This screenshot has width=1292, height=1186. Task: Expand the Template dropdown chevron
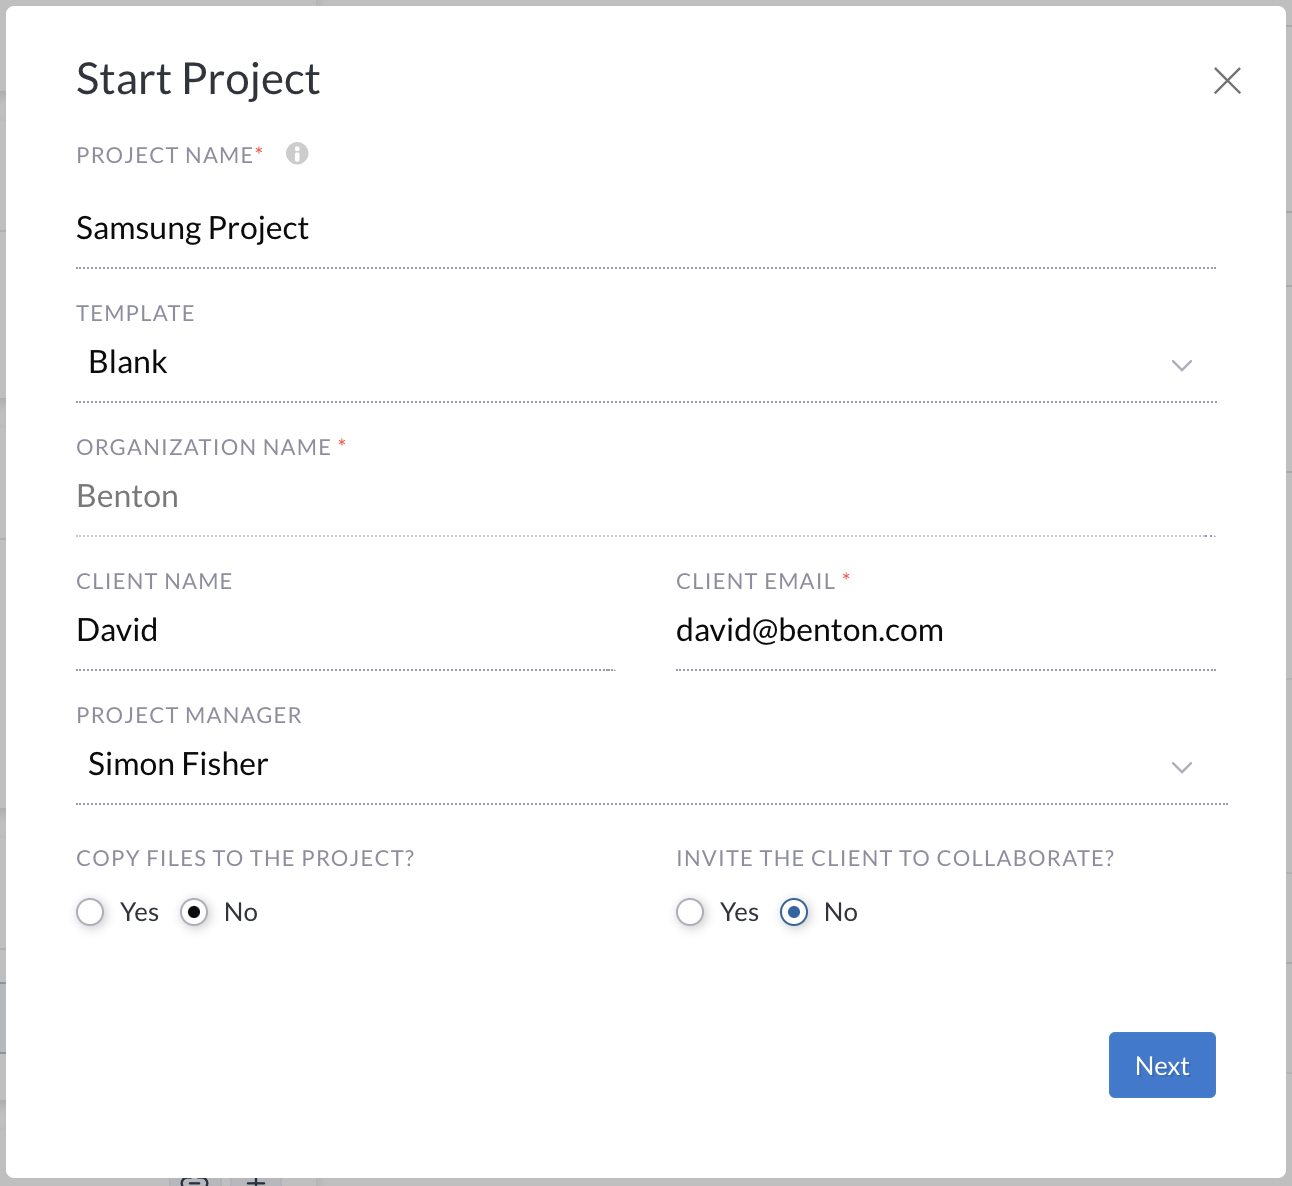click(x=1181, y=365)
